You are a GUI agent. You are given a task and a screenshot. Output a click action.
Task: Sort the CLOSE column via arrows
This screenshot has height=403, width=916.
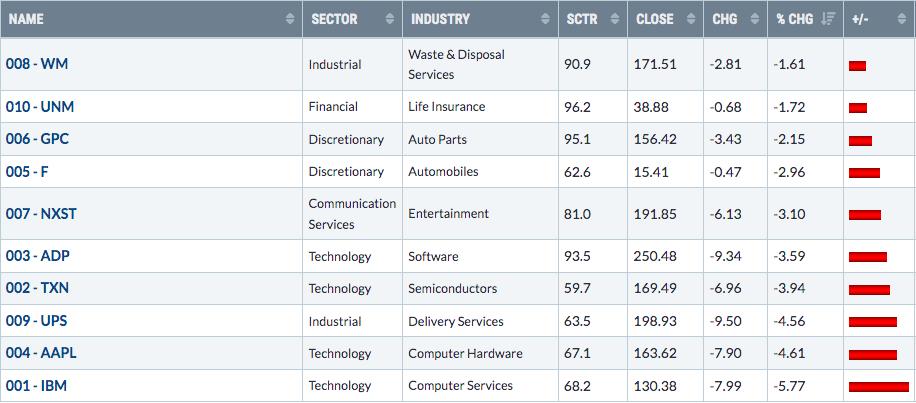[x=691, y=19]
